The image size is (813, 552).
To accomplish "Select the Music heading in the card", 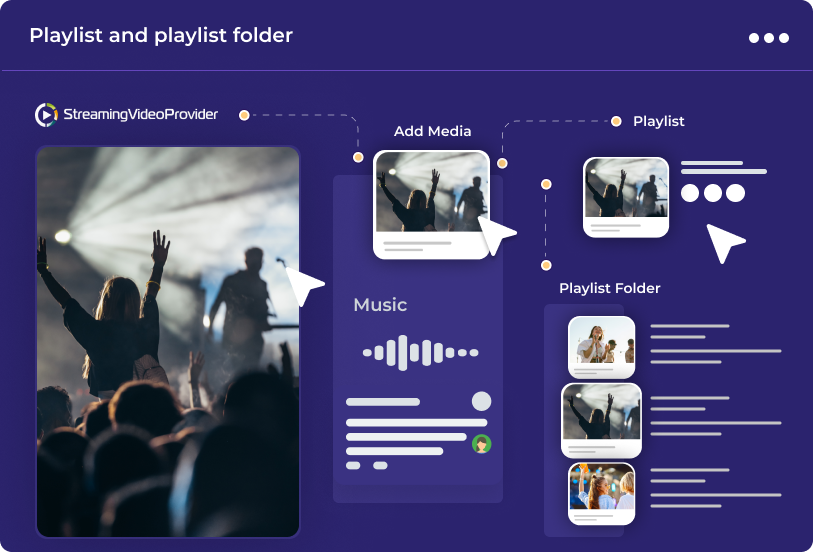I will pyautogui.click(x=380, y=305).
